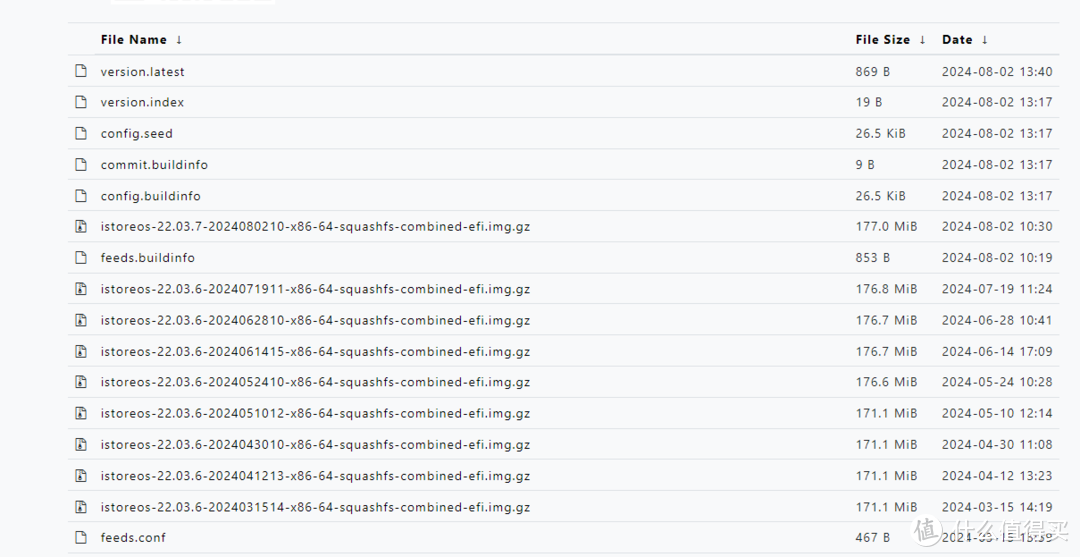Screen dimensions: 1080x557
Task: Click the archive icon beside istoreos-22.03.6-2024062810 image
Action: pos(81,319)
